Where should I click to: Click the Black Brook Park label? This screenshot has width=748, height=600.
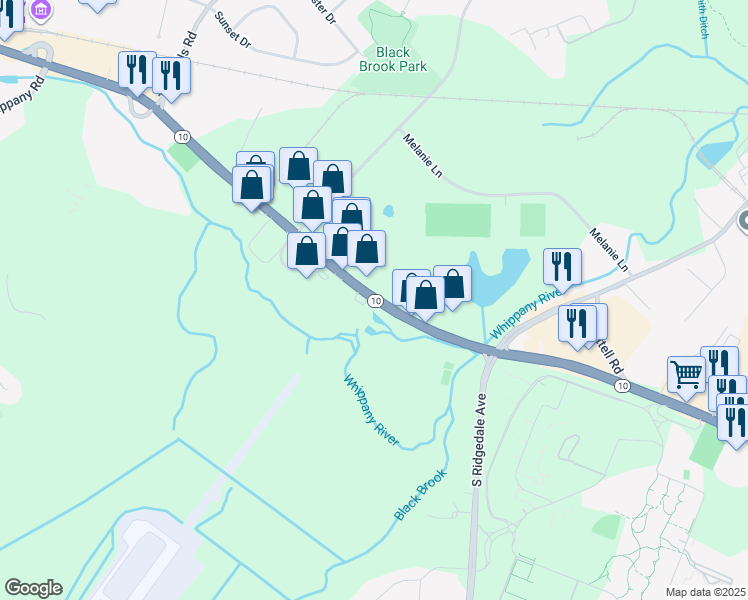[393, 59]
